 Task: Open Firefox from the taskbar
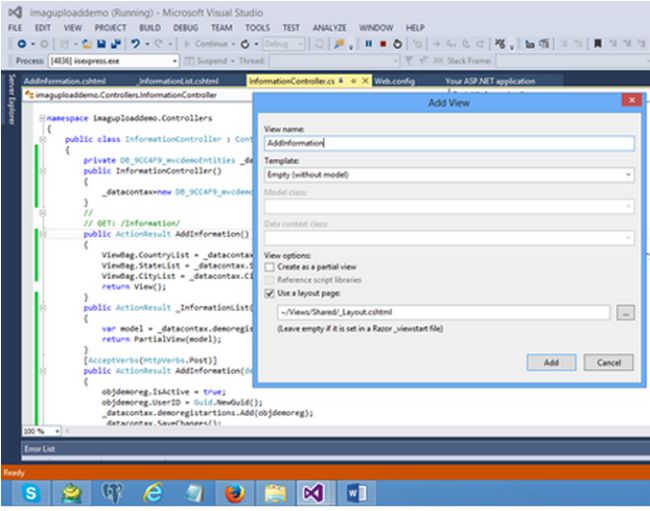coord(235,492)
